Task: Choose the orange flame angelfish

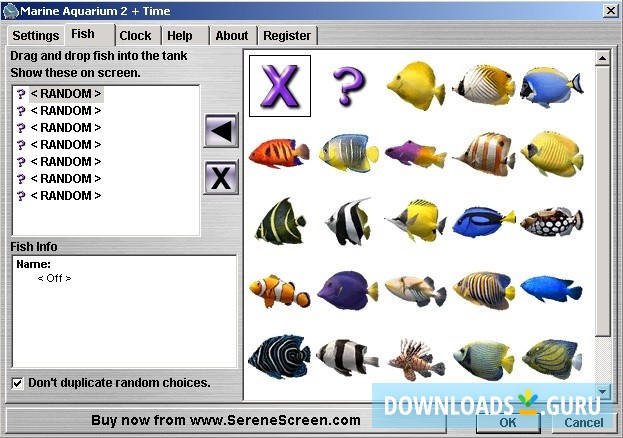Action: (x=279, y=153)
